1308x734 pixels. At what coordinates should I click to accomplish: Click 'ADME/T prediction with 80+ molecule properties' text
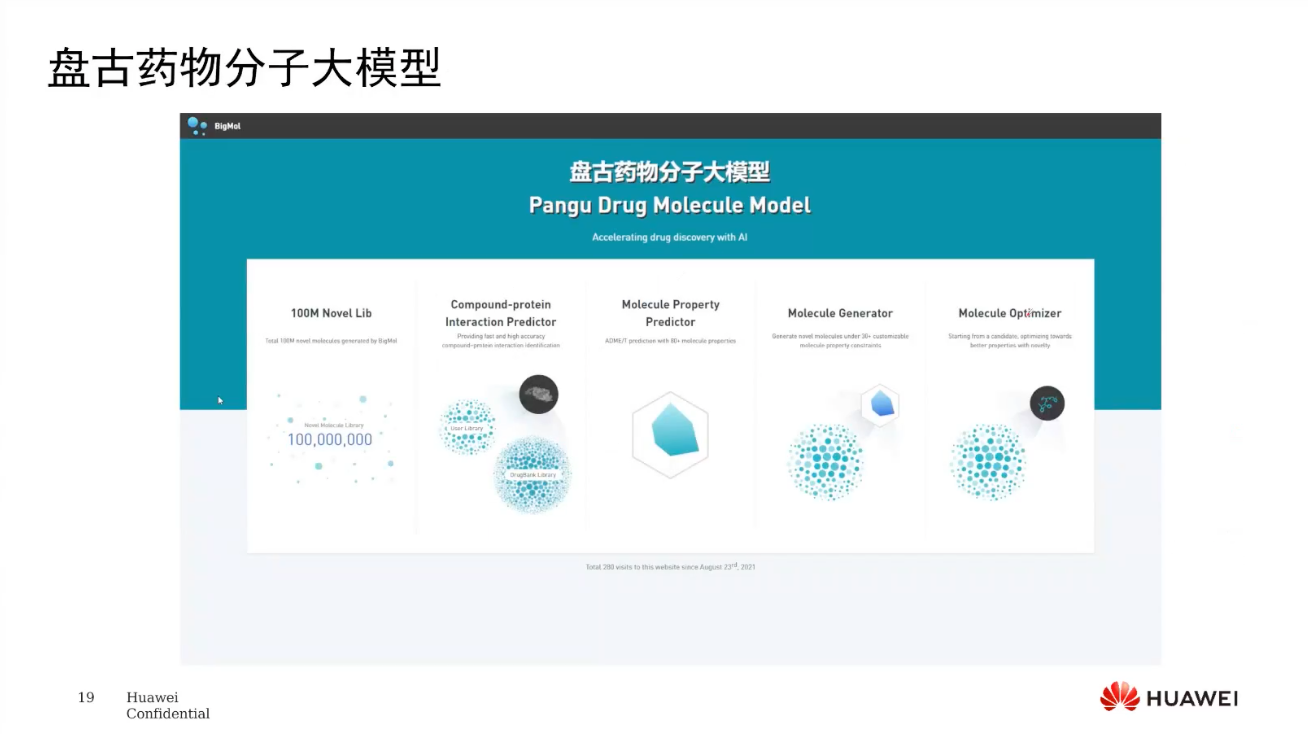(x=670, y=341)
